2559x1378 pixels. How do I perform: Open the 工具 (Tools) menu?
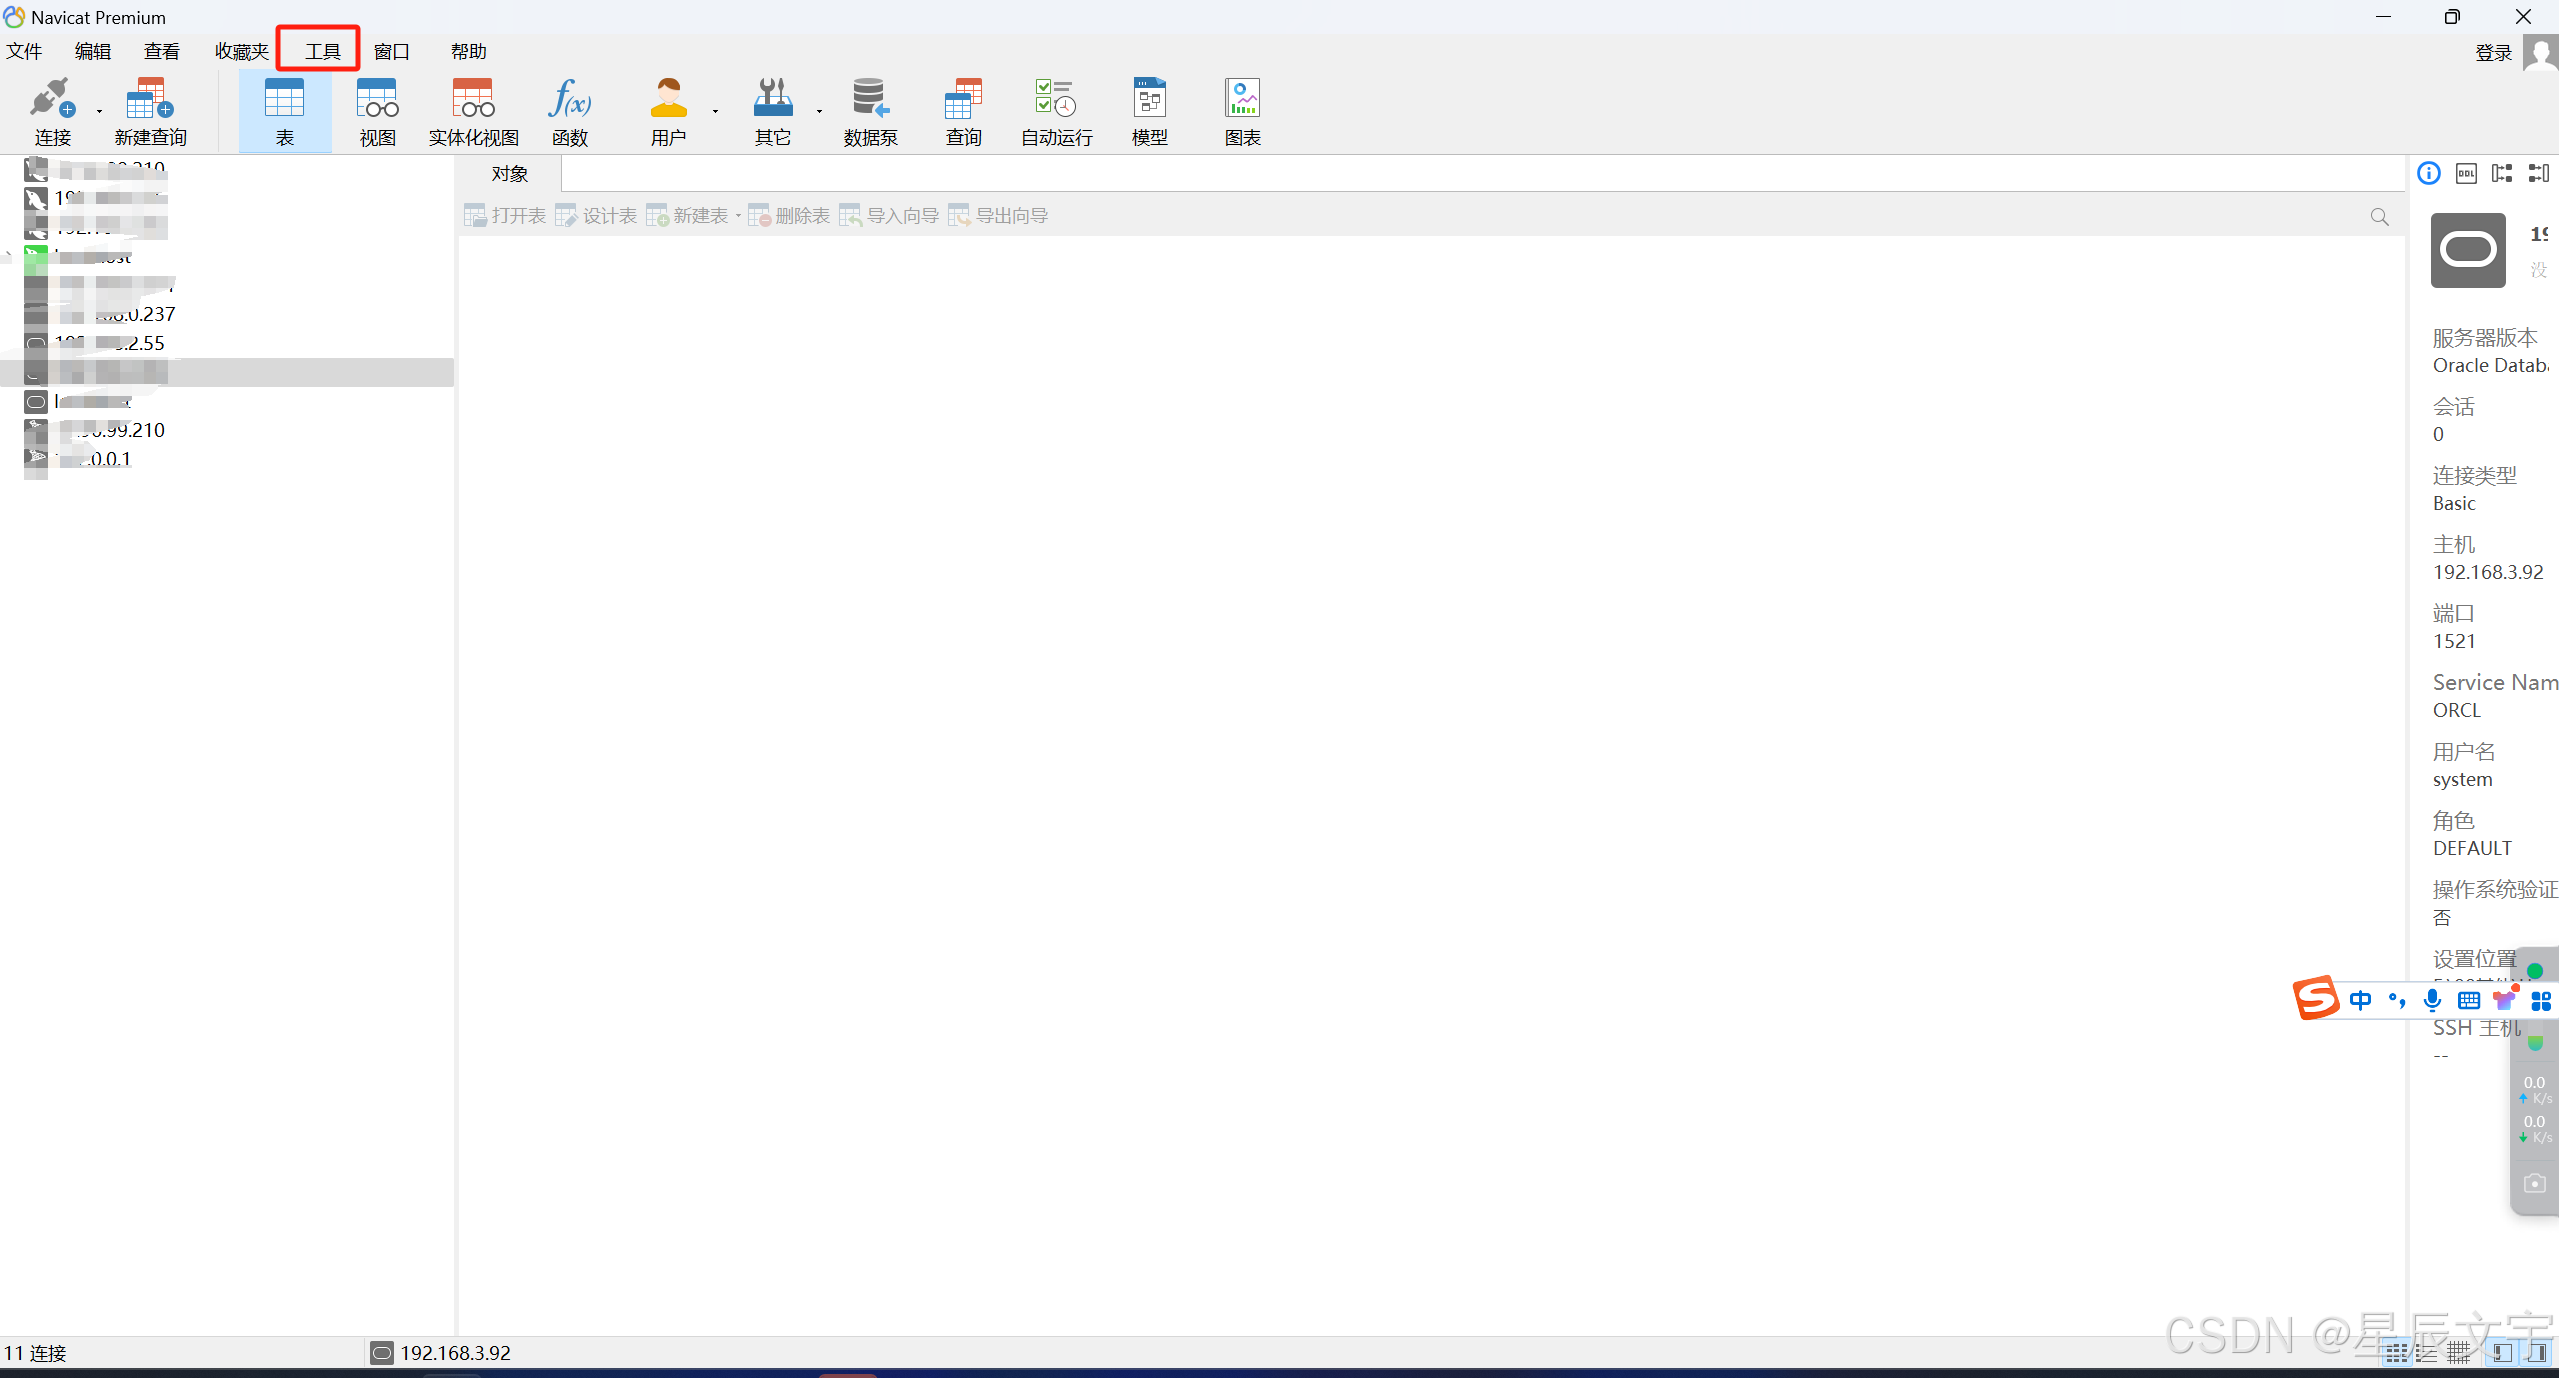click(322, 51)
